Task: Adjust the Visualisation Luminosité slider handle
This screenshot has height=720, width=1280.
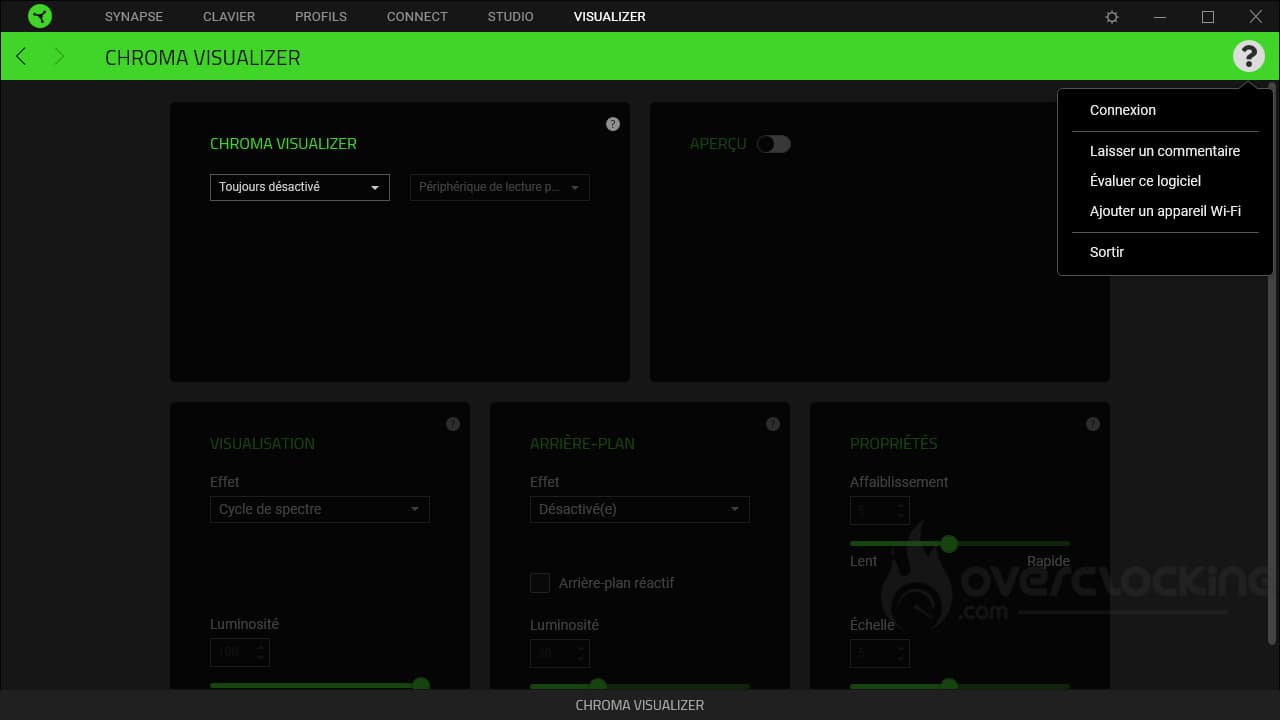Action: click(421, 685)
